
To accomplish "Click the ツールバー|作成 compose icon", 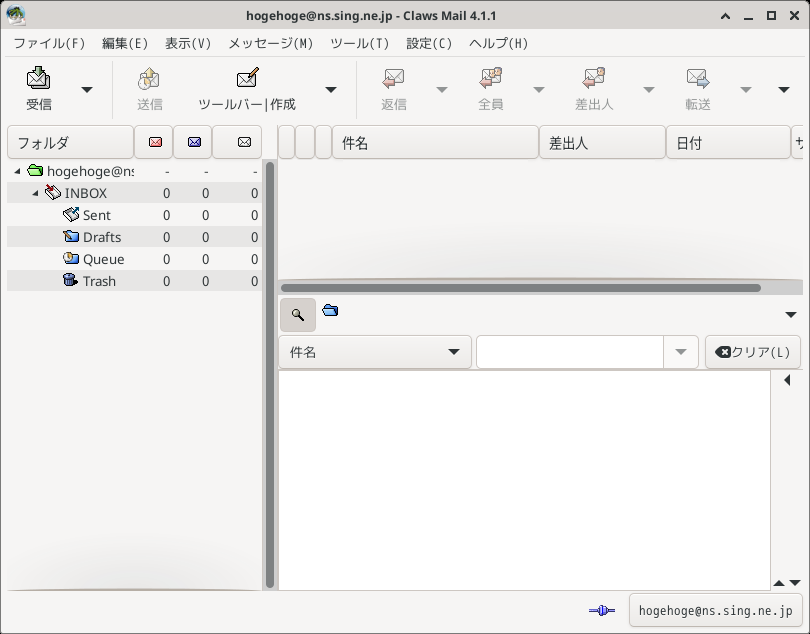I will click(247, 89).
